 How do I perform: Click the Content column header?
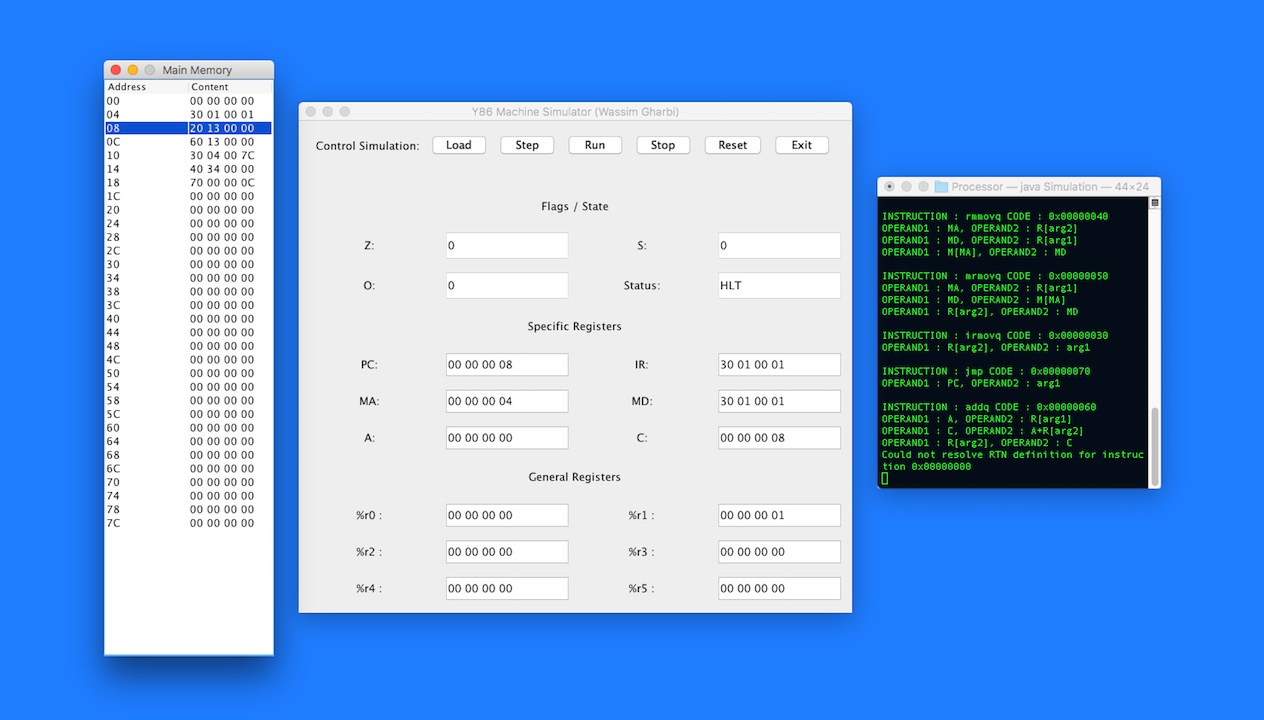[x=229, y=87]
